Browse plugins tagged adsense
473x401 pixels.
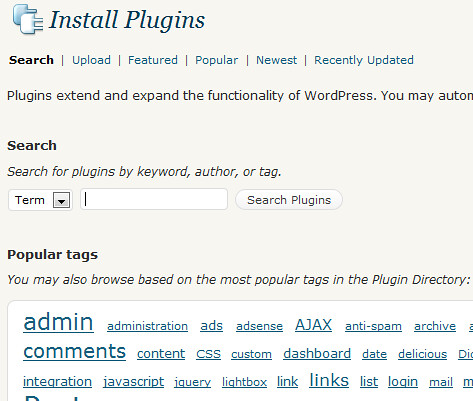click(259, 326)
